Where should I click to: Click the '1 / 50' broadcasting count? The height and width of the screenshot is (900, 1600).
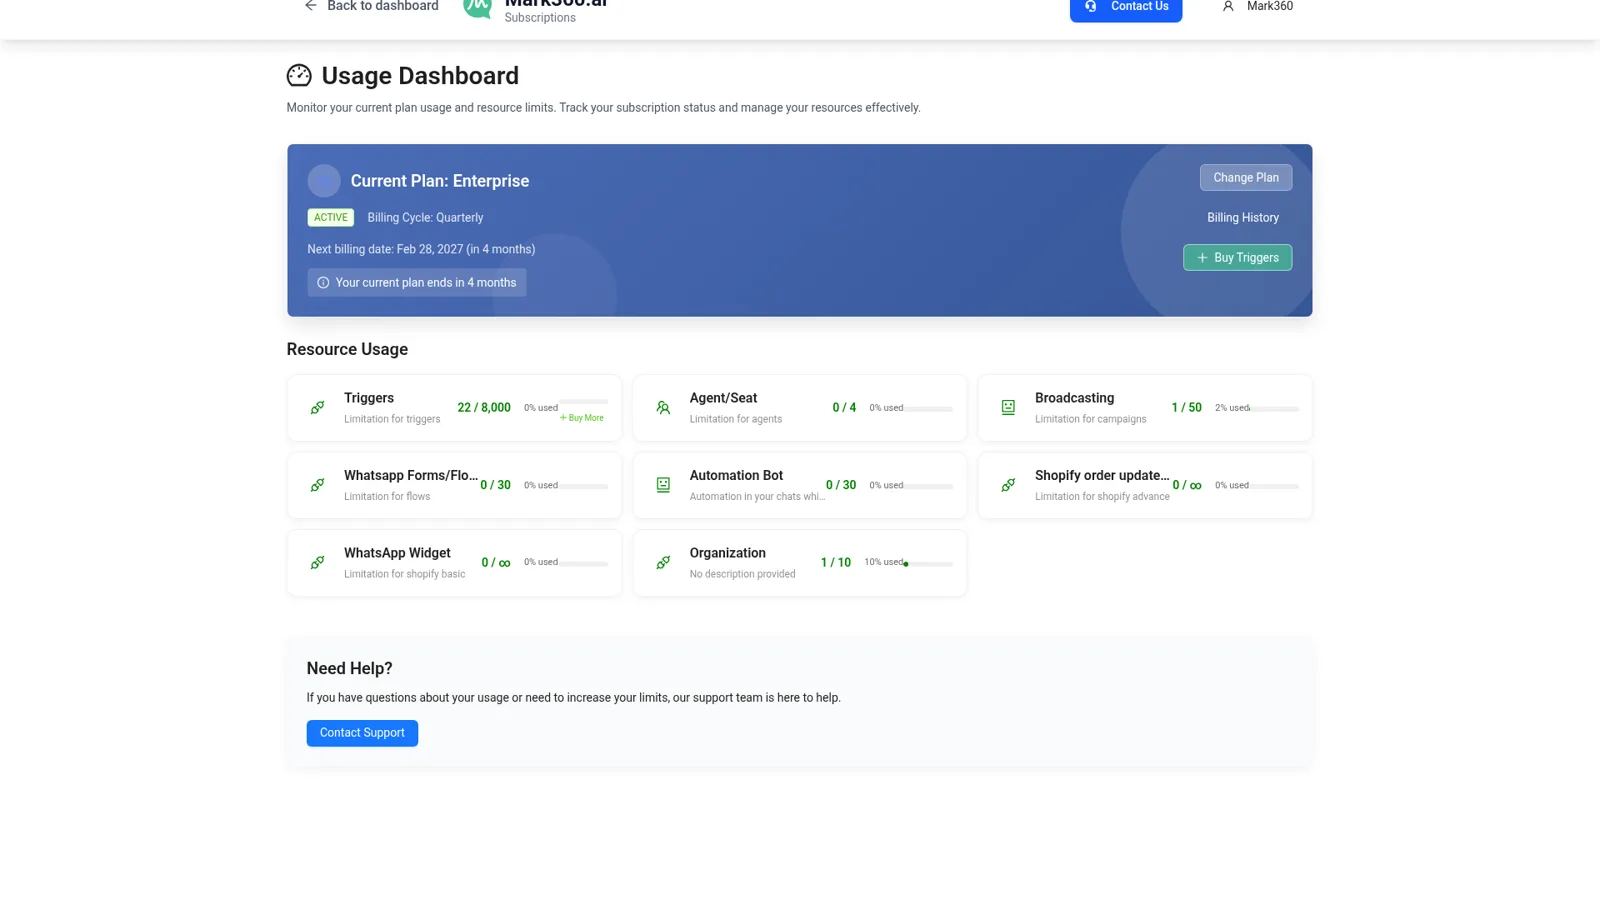[x=1187, y=408]
